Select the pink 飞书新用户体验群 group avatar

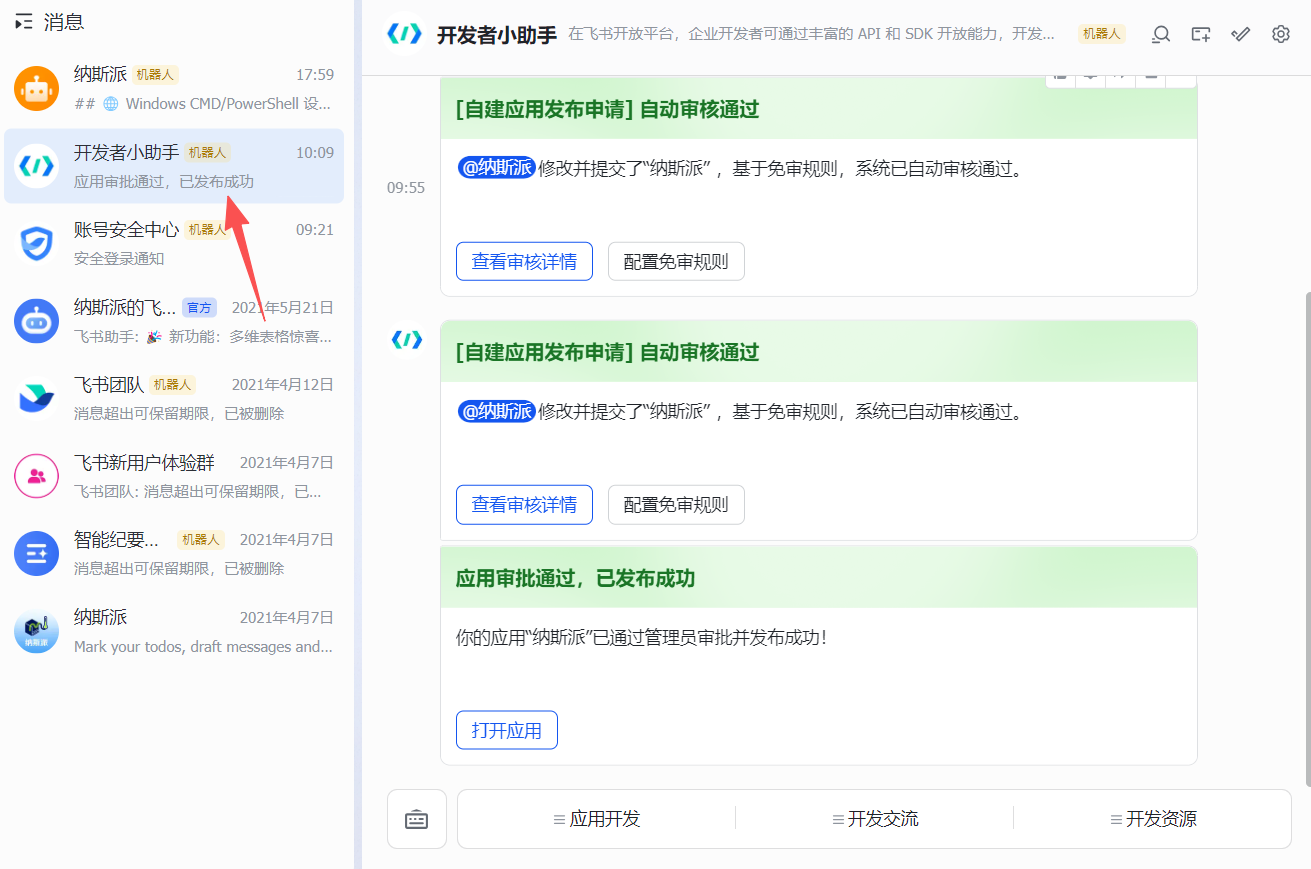click(37, 476)
